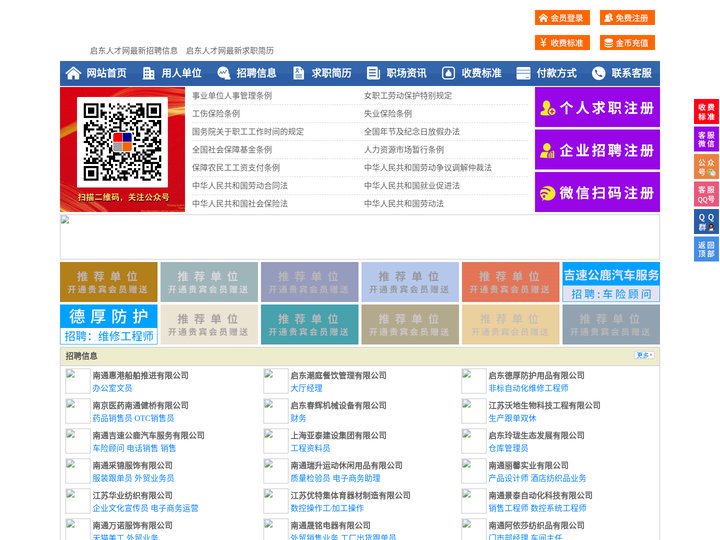Open 招聘信息 in the navigation bar
This screenshot has width=720, height=540.
[256, 73]
